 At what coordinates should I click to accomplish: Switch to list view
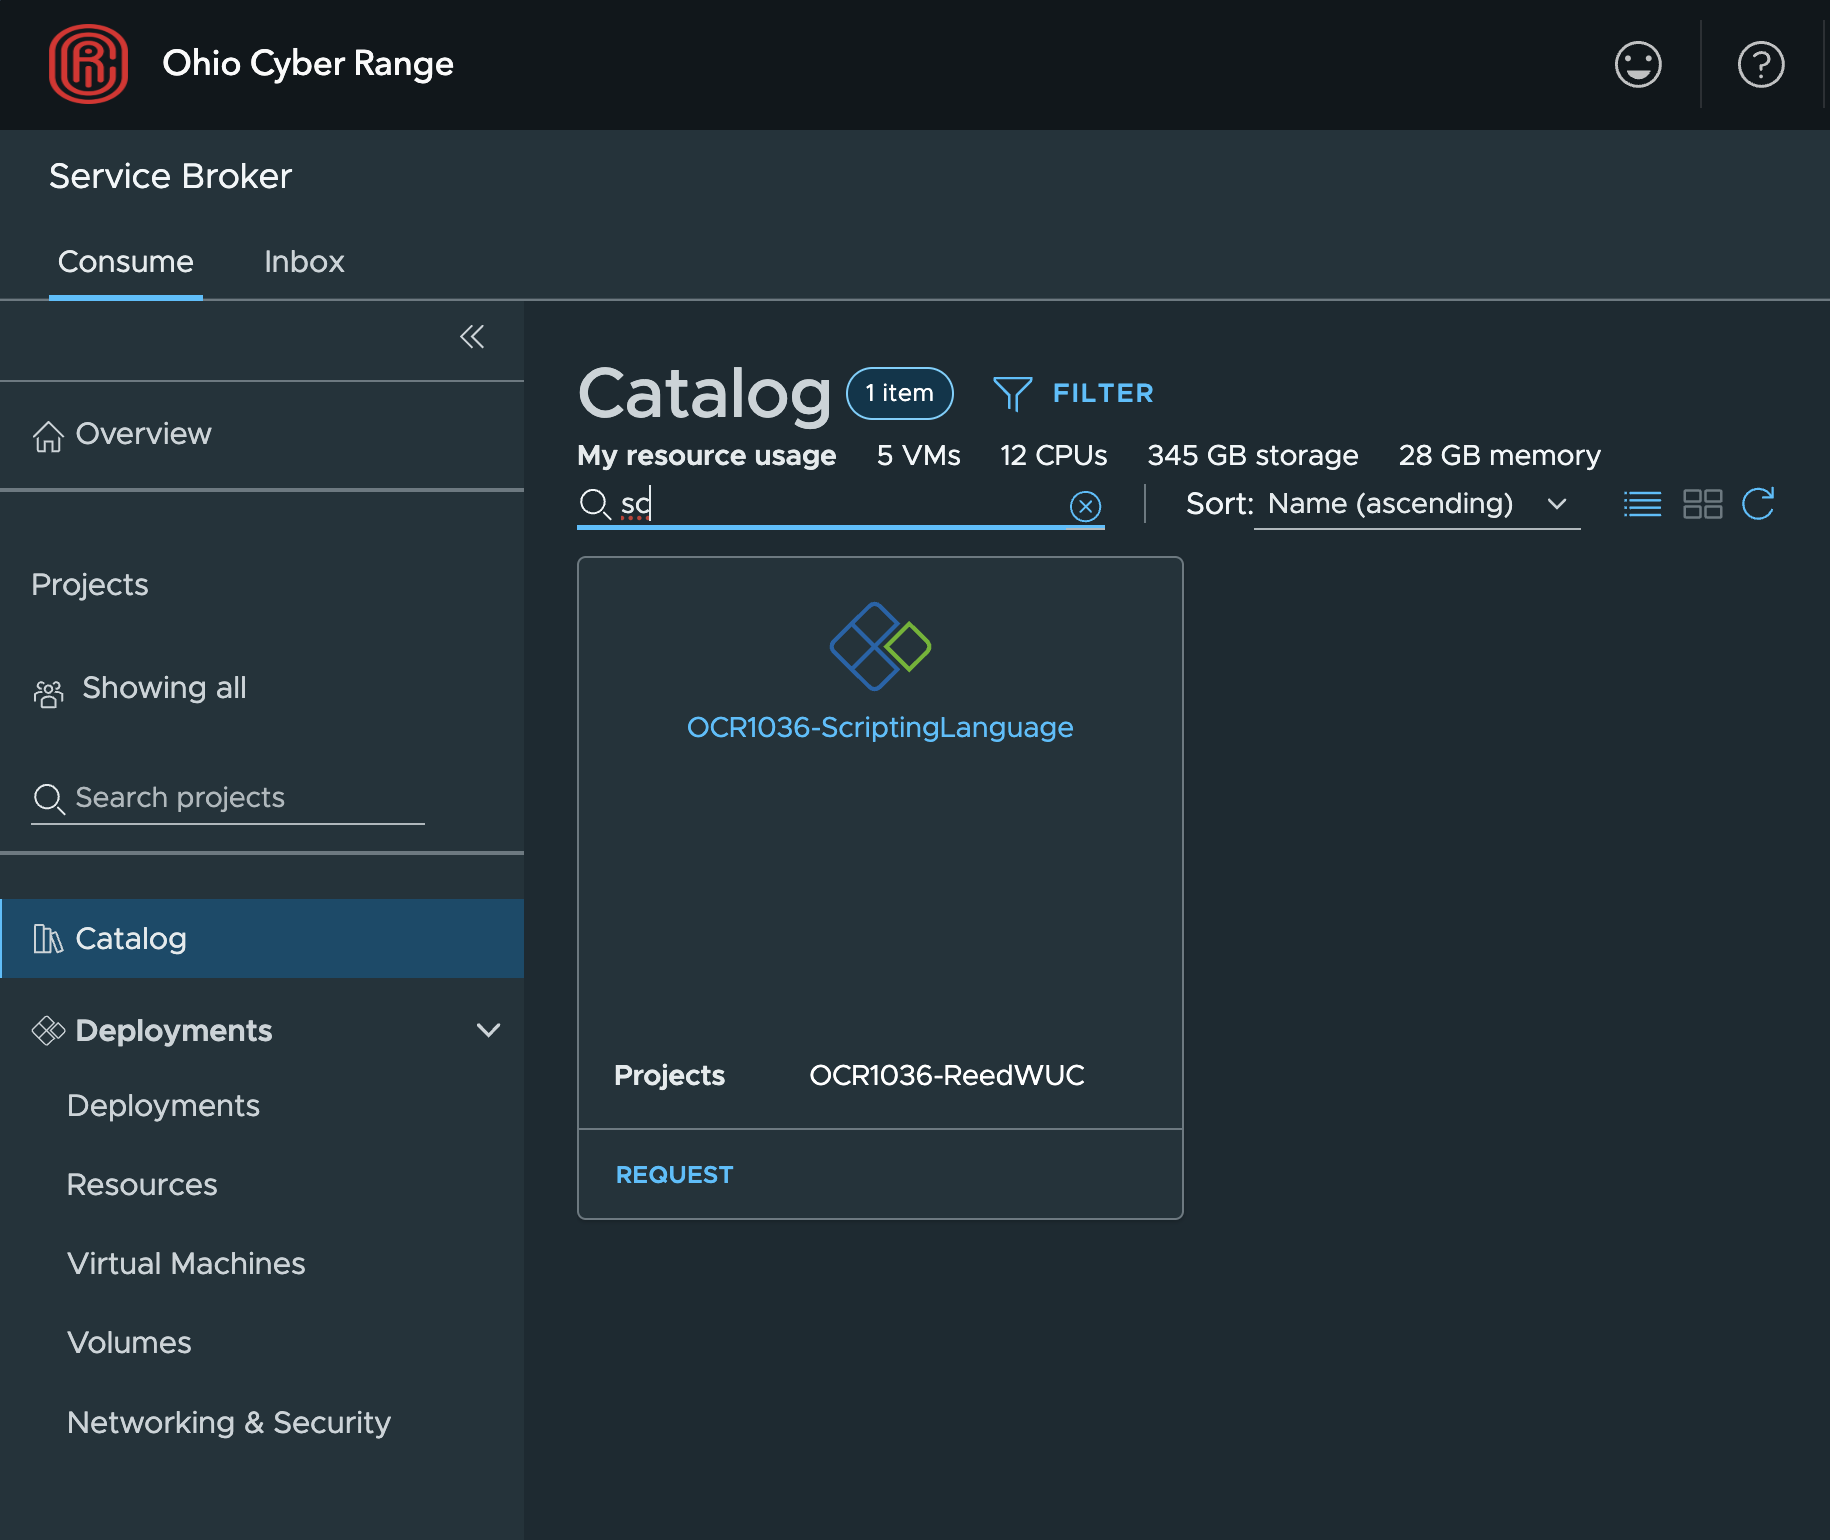(x=1642, y=504)
